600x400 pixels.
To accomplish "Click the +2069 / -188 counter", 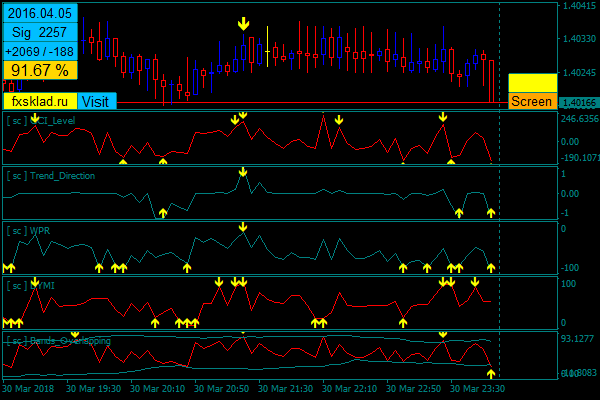I will (40, 51).
